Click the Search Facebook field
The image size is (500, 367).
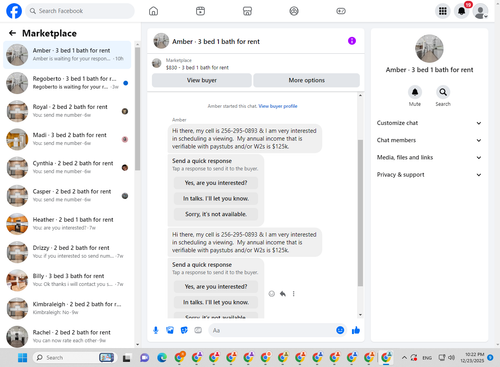(x=80, y=11)
